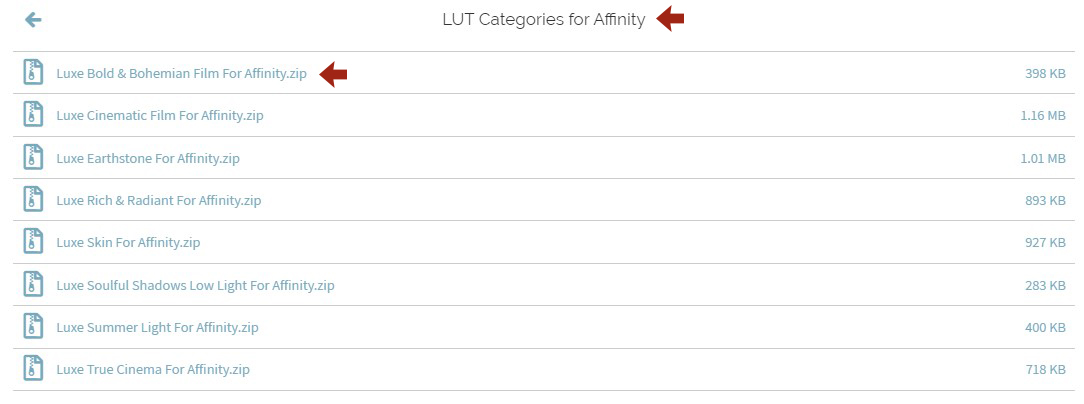Screen dimensions: 1084x404
Task: Click zip icon beside Luxe Earthstone
Action: [34, 158]
